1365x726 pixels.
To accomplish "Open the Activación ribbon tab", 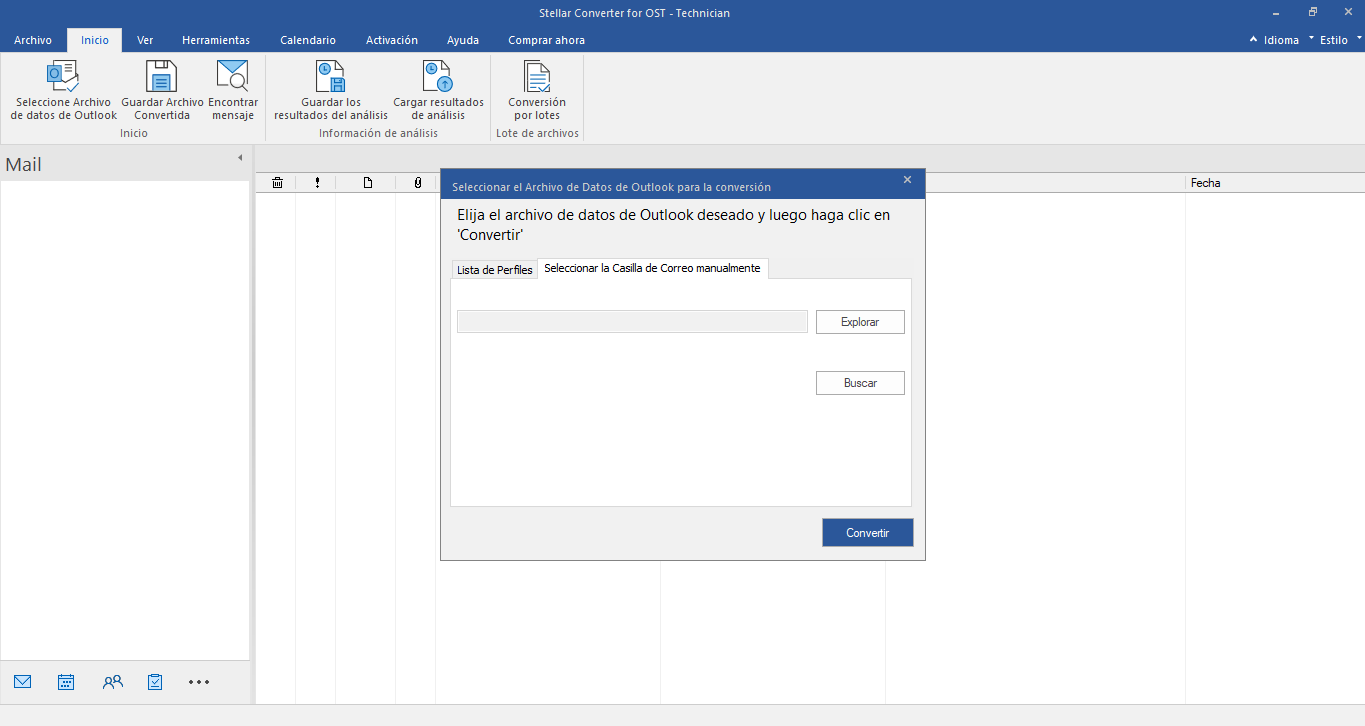I will click(x=392, y=40).
